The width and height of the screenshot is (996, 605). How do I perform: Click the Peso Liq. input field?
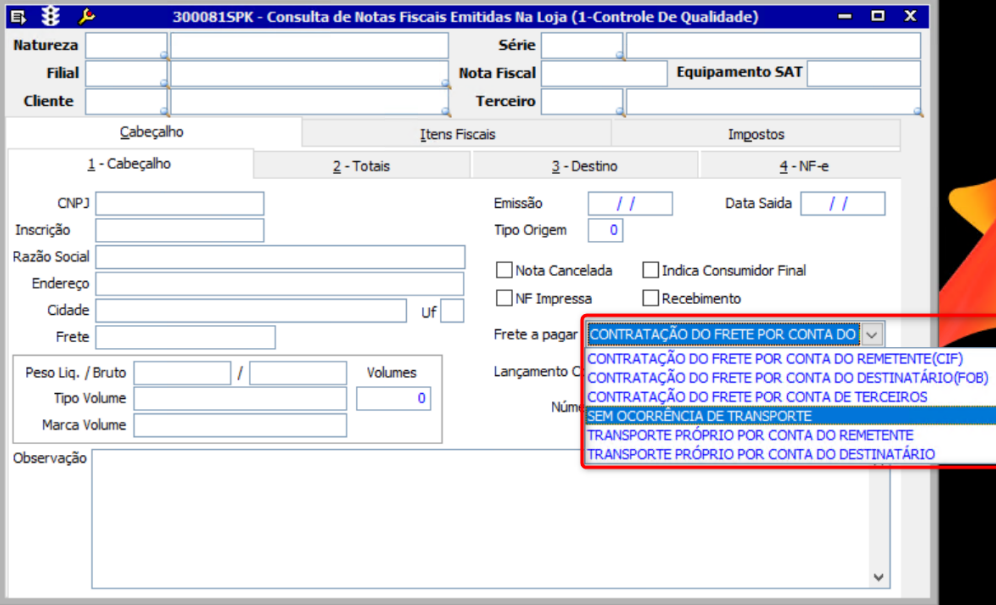182,373
